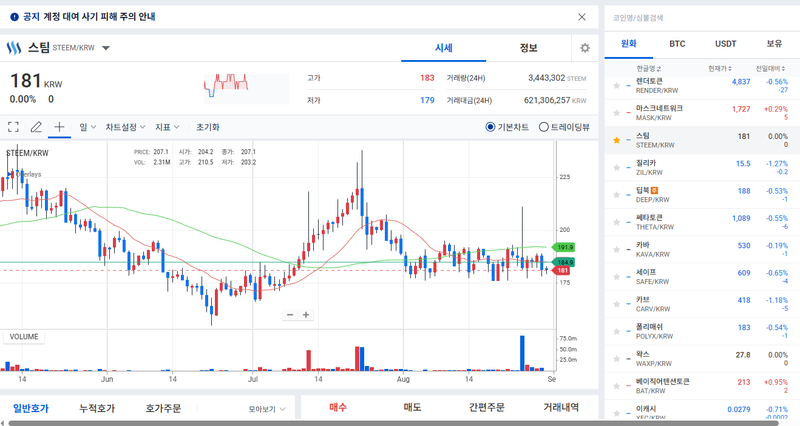Open the 모아보기 dropdown
Screen dimensions: 800x426
(267, 409)
